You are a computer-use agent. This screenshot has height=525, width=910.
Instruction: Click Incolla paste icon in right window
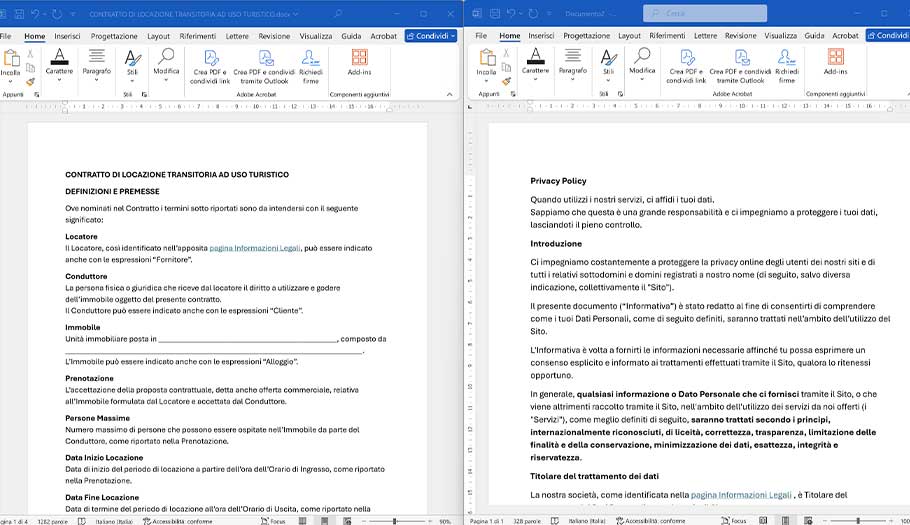(486, 57)
